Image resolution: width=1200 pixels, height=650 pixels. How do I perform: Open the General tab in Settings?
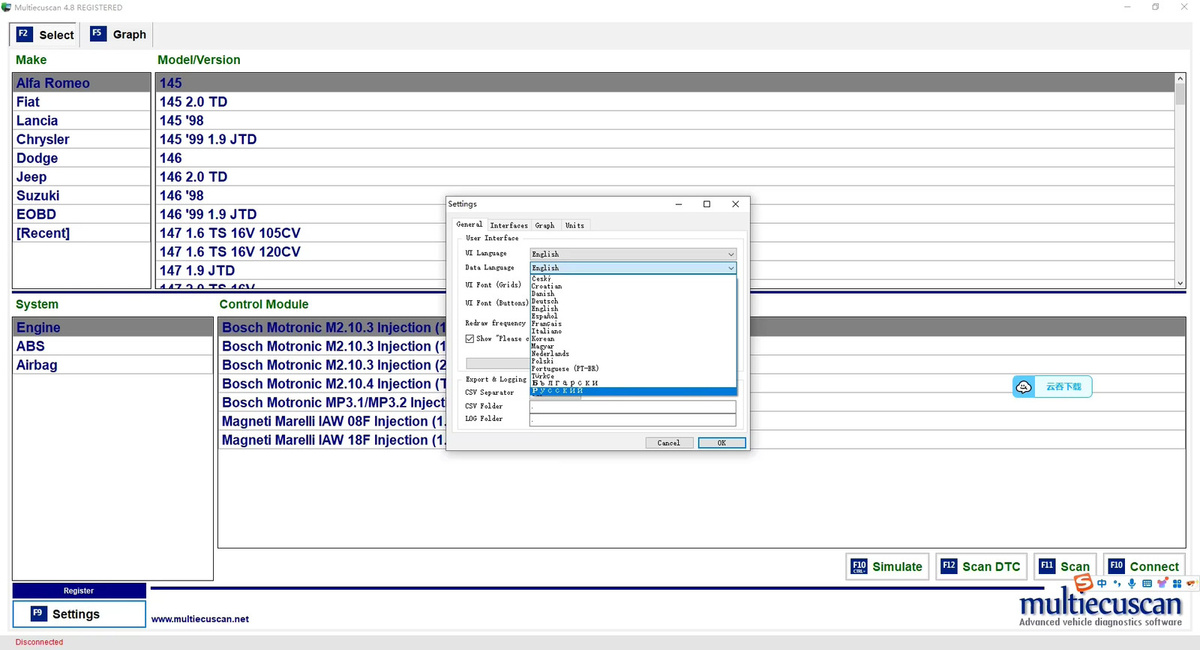[469, 225]
